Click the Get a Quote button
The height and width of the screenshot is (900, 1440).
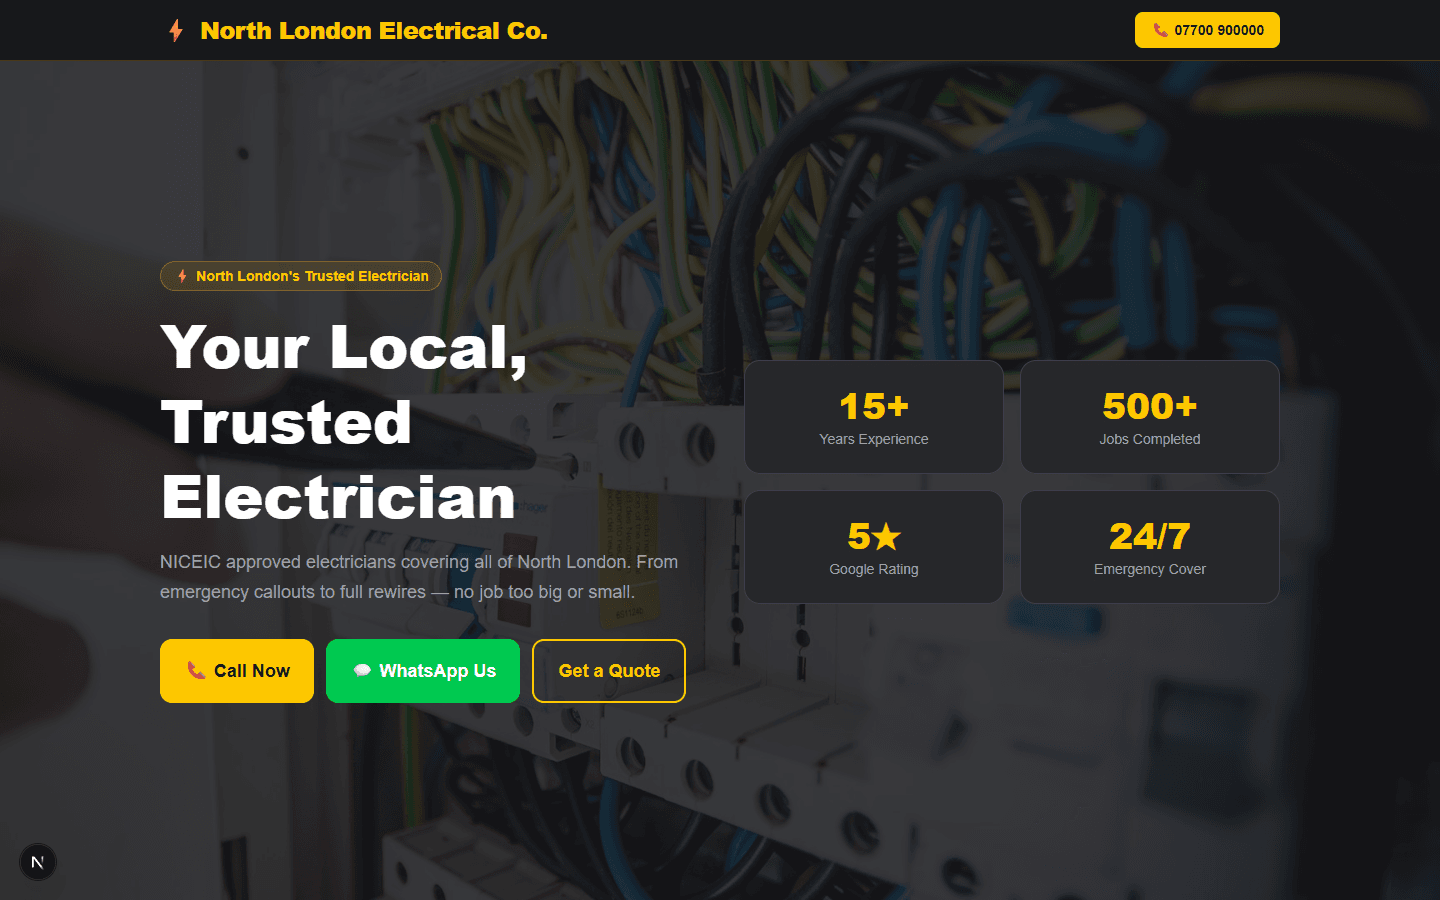(x=608, y=671)
